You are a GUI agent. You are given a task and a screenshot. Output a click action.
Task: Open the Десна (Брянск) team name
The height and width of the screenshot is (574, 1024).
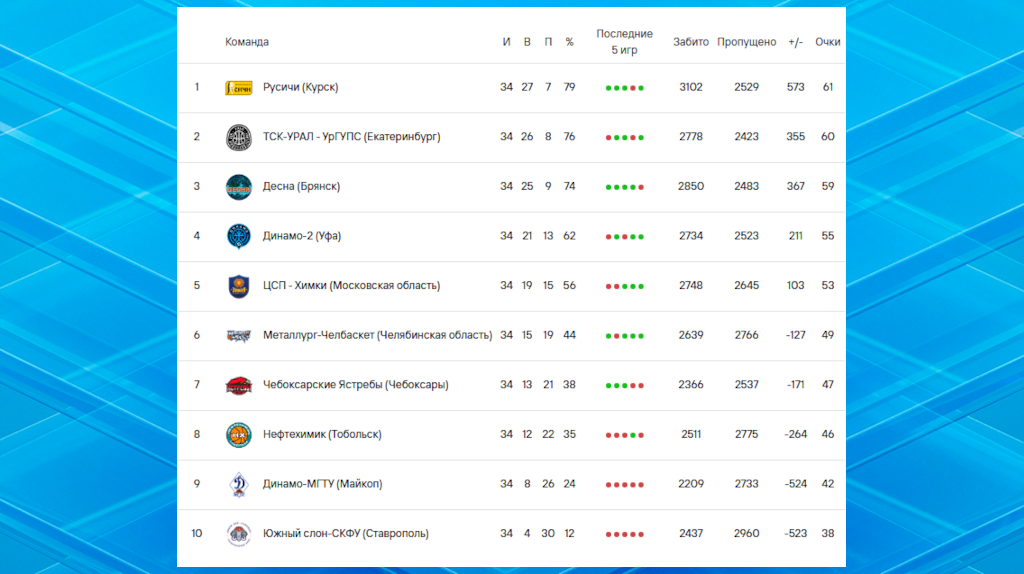[301, 186]
